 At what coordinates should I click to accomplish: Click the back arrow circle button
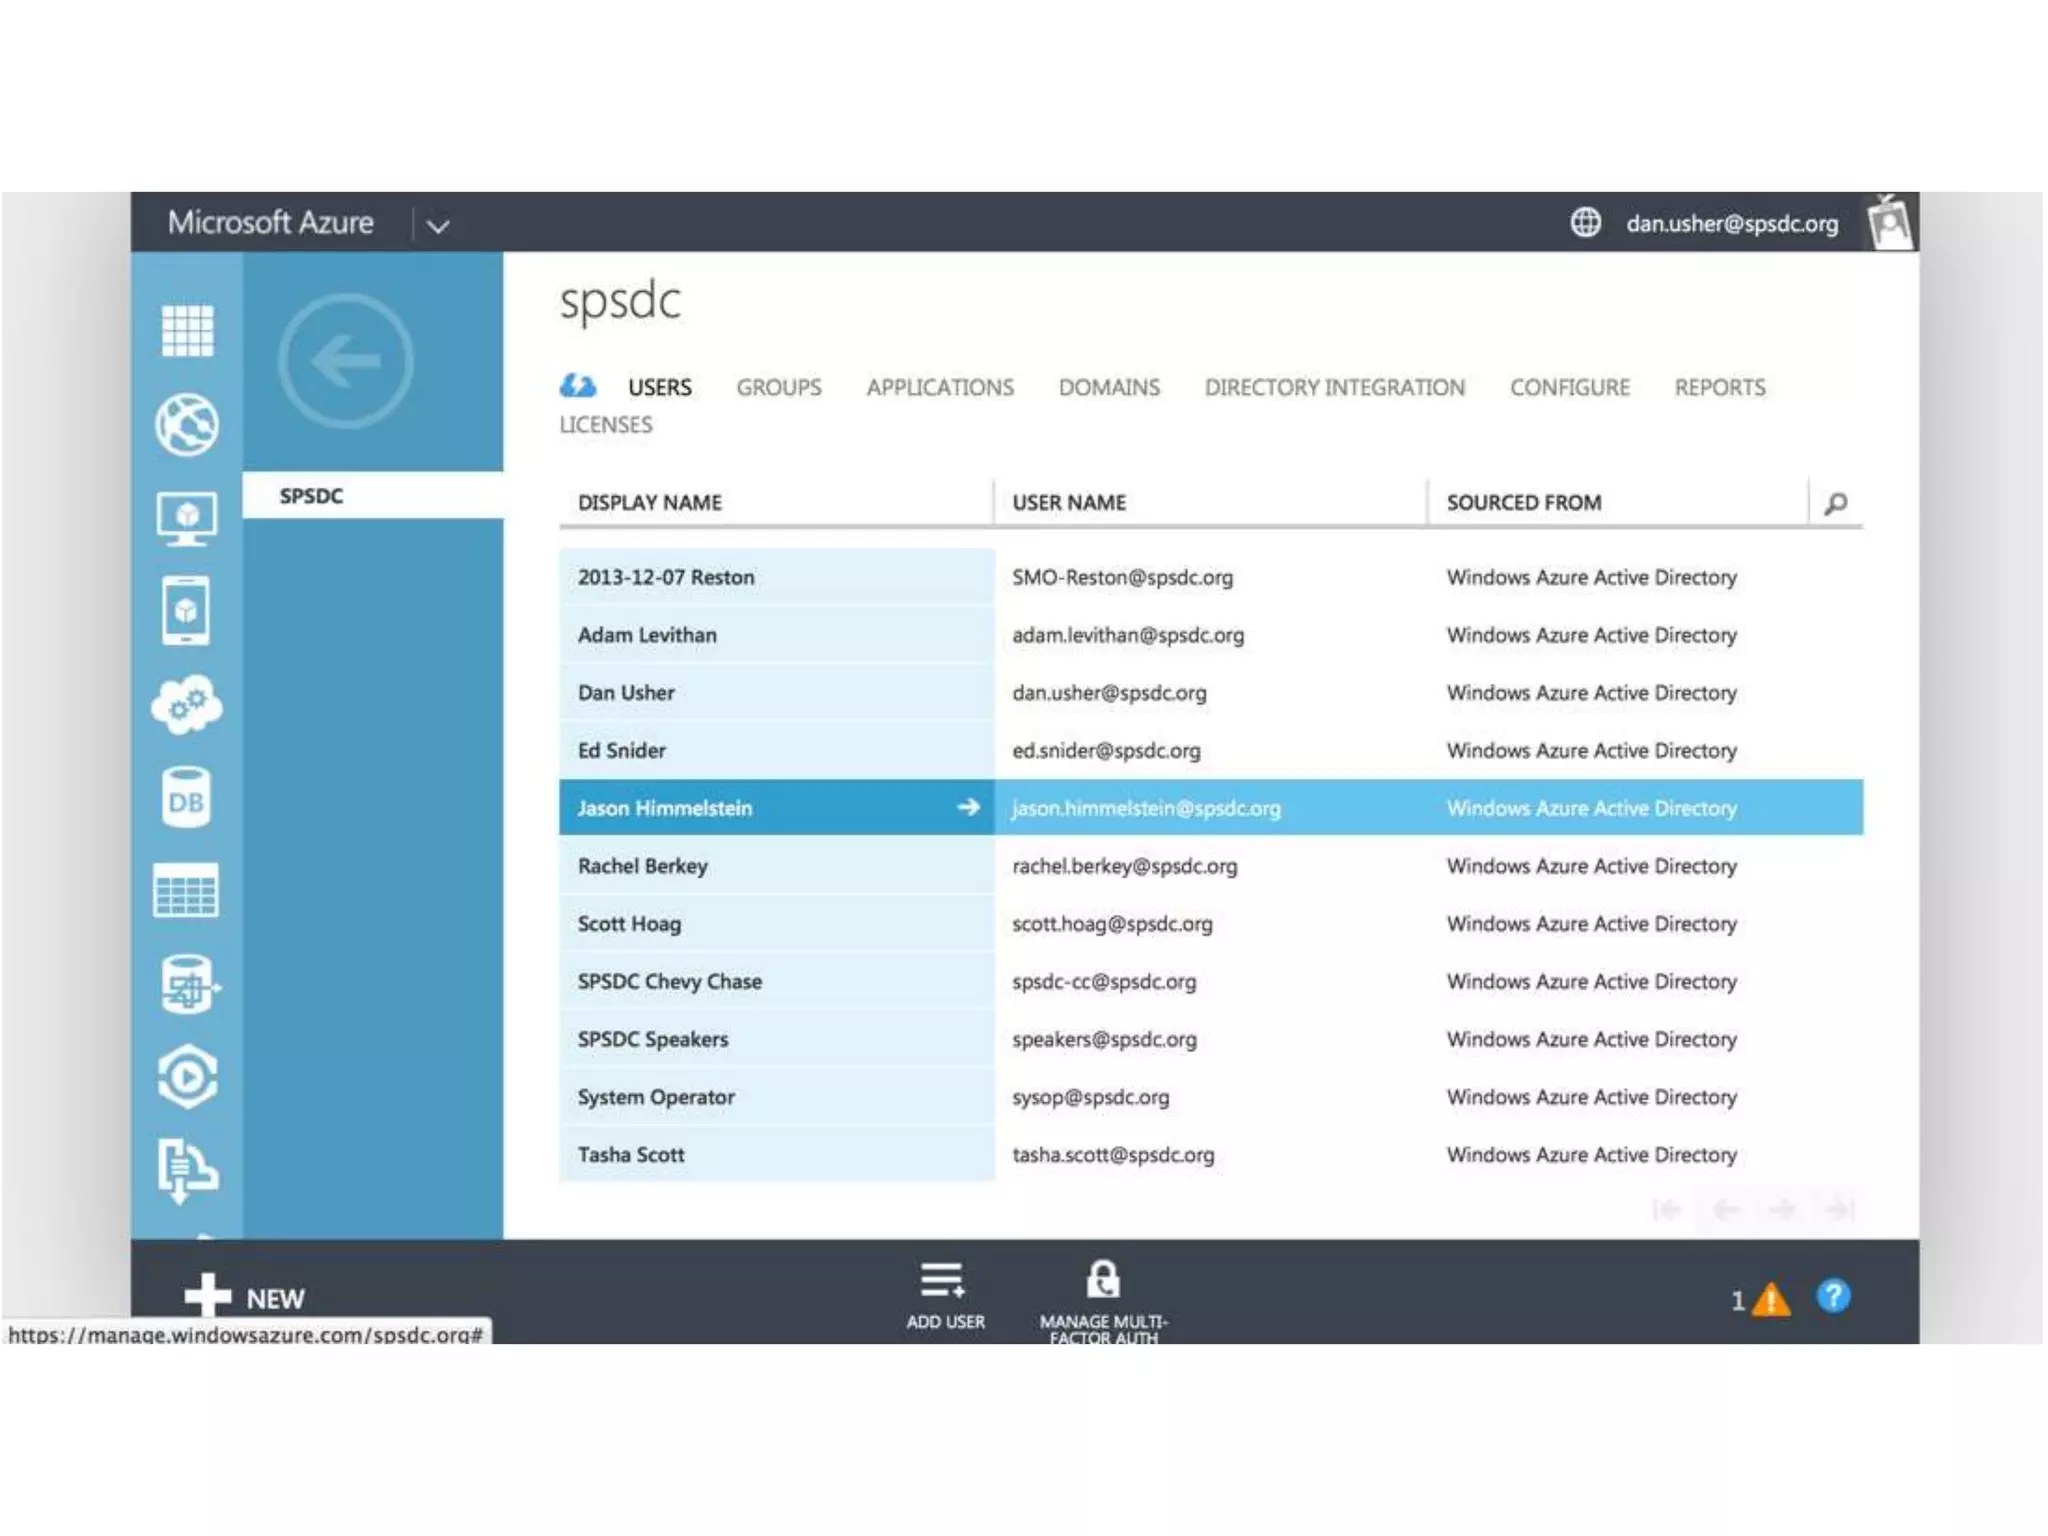click(x=346, y=361)
